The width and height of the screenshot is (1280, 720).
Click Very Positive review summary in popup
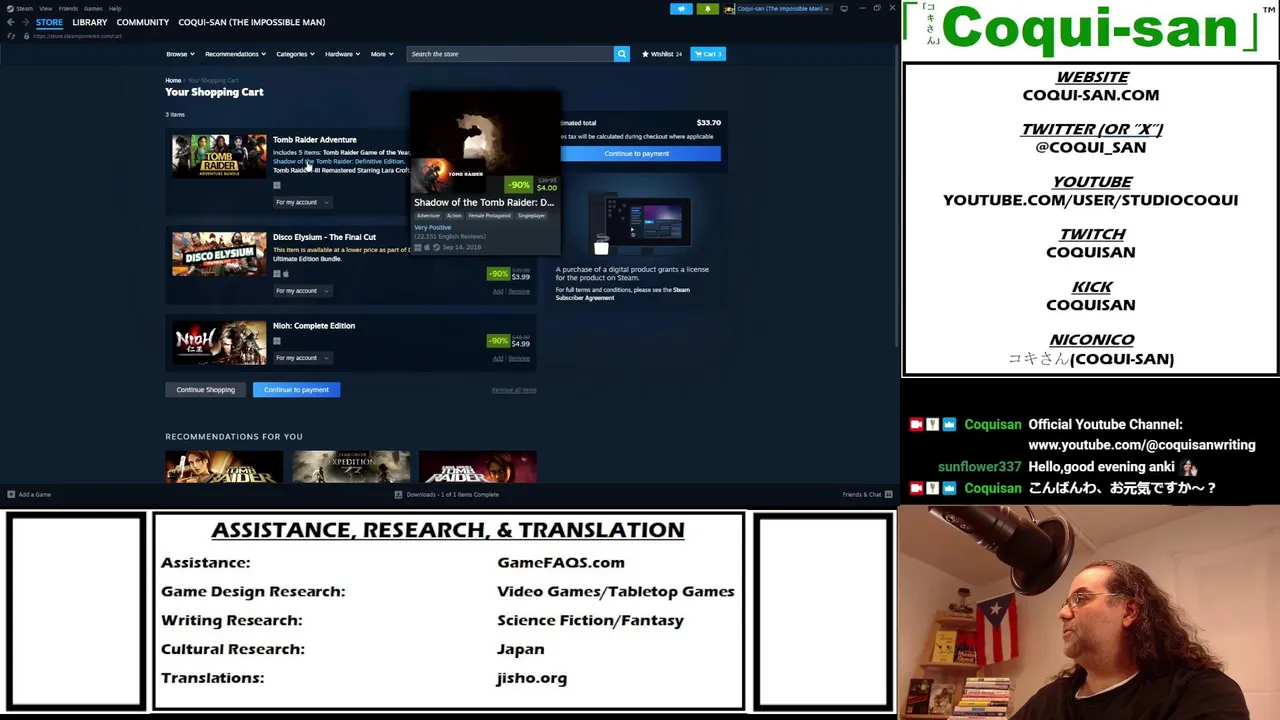pos(432,228)
